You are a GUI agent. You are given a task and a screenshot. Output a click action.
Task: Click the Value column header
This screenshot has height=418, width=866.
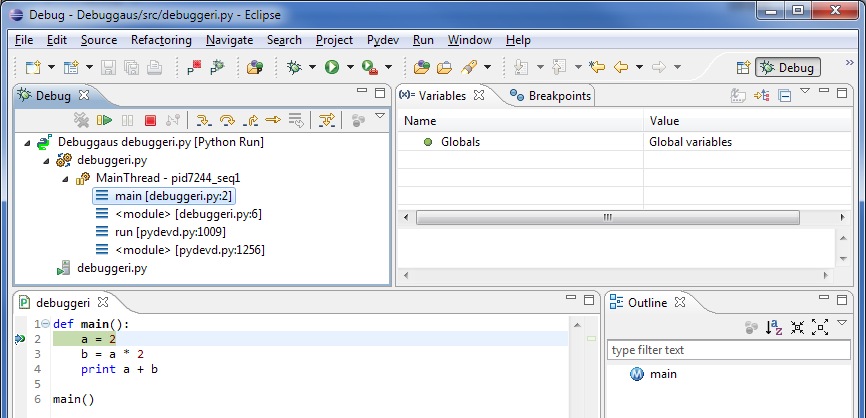point(748,121)
